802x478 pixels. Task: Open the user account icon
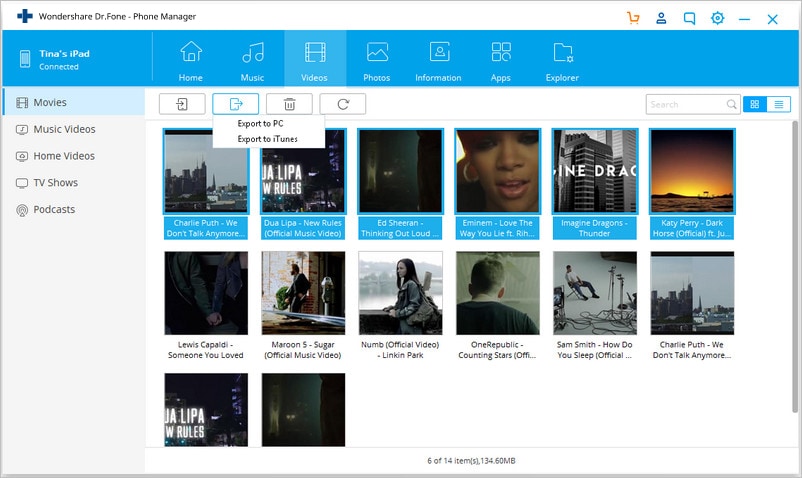pyautogui.click(x=661, y=18)
